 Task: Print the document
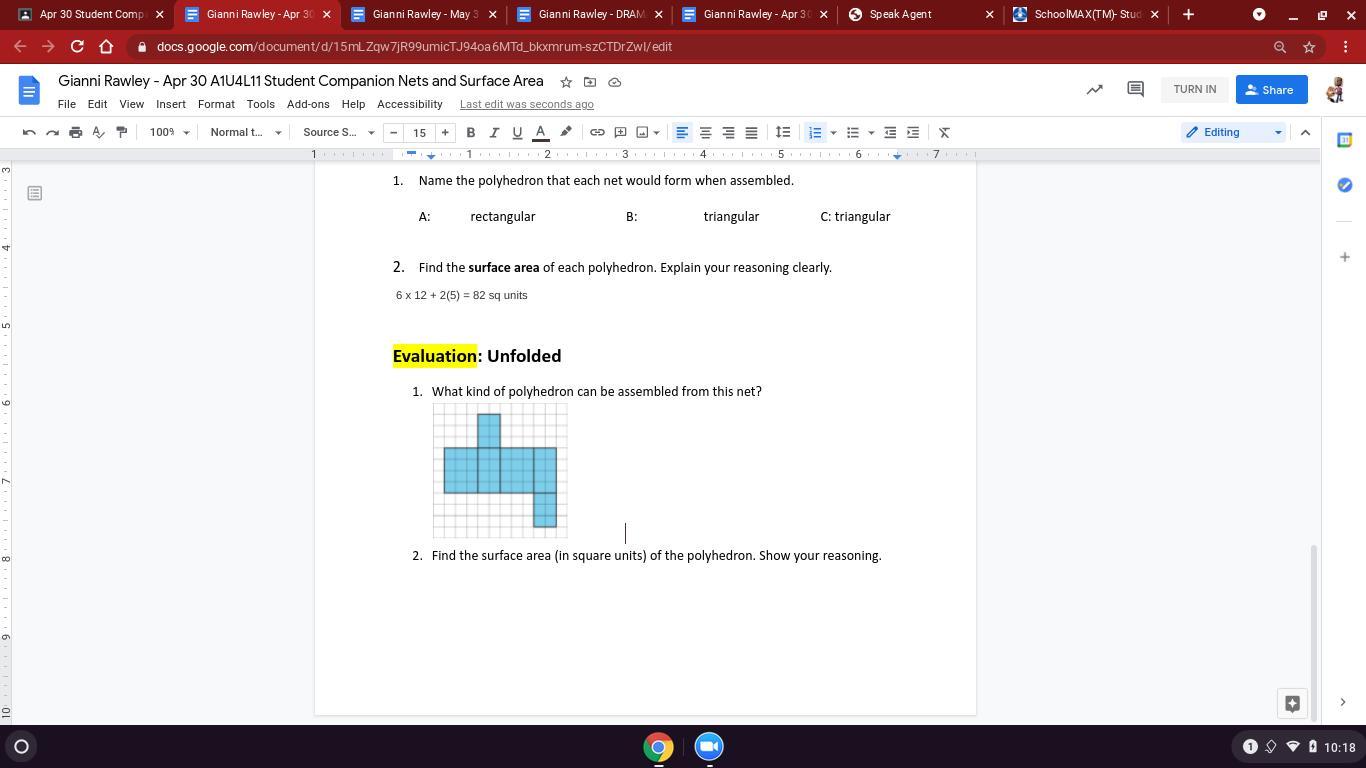point(75,132)
